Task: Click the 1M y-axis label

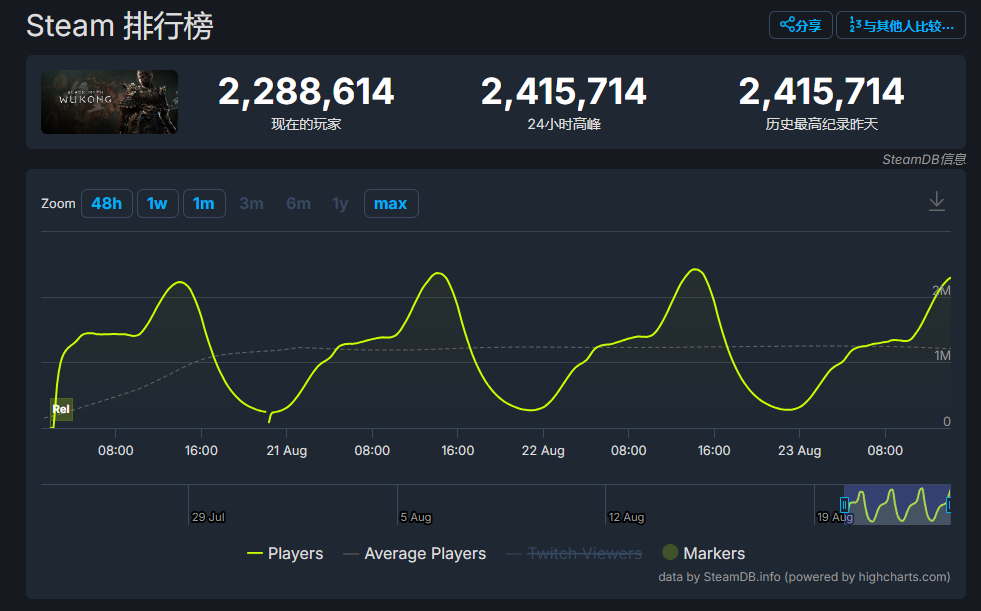Action: click(942, 356)
